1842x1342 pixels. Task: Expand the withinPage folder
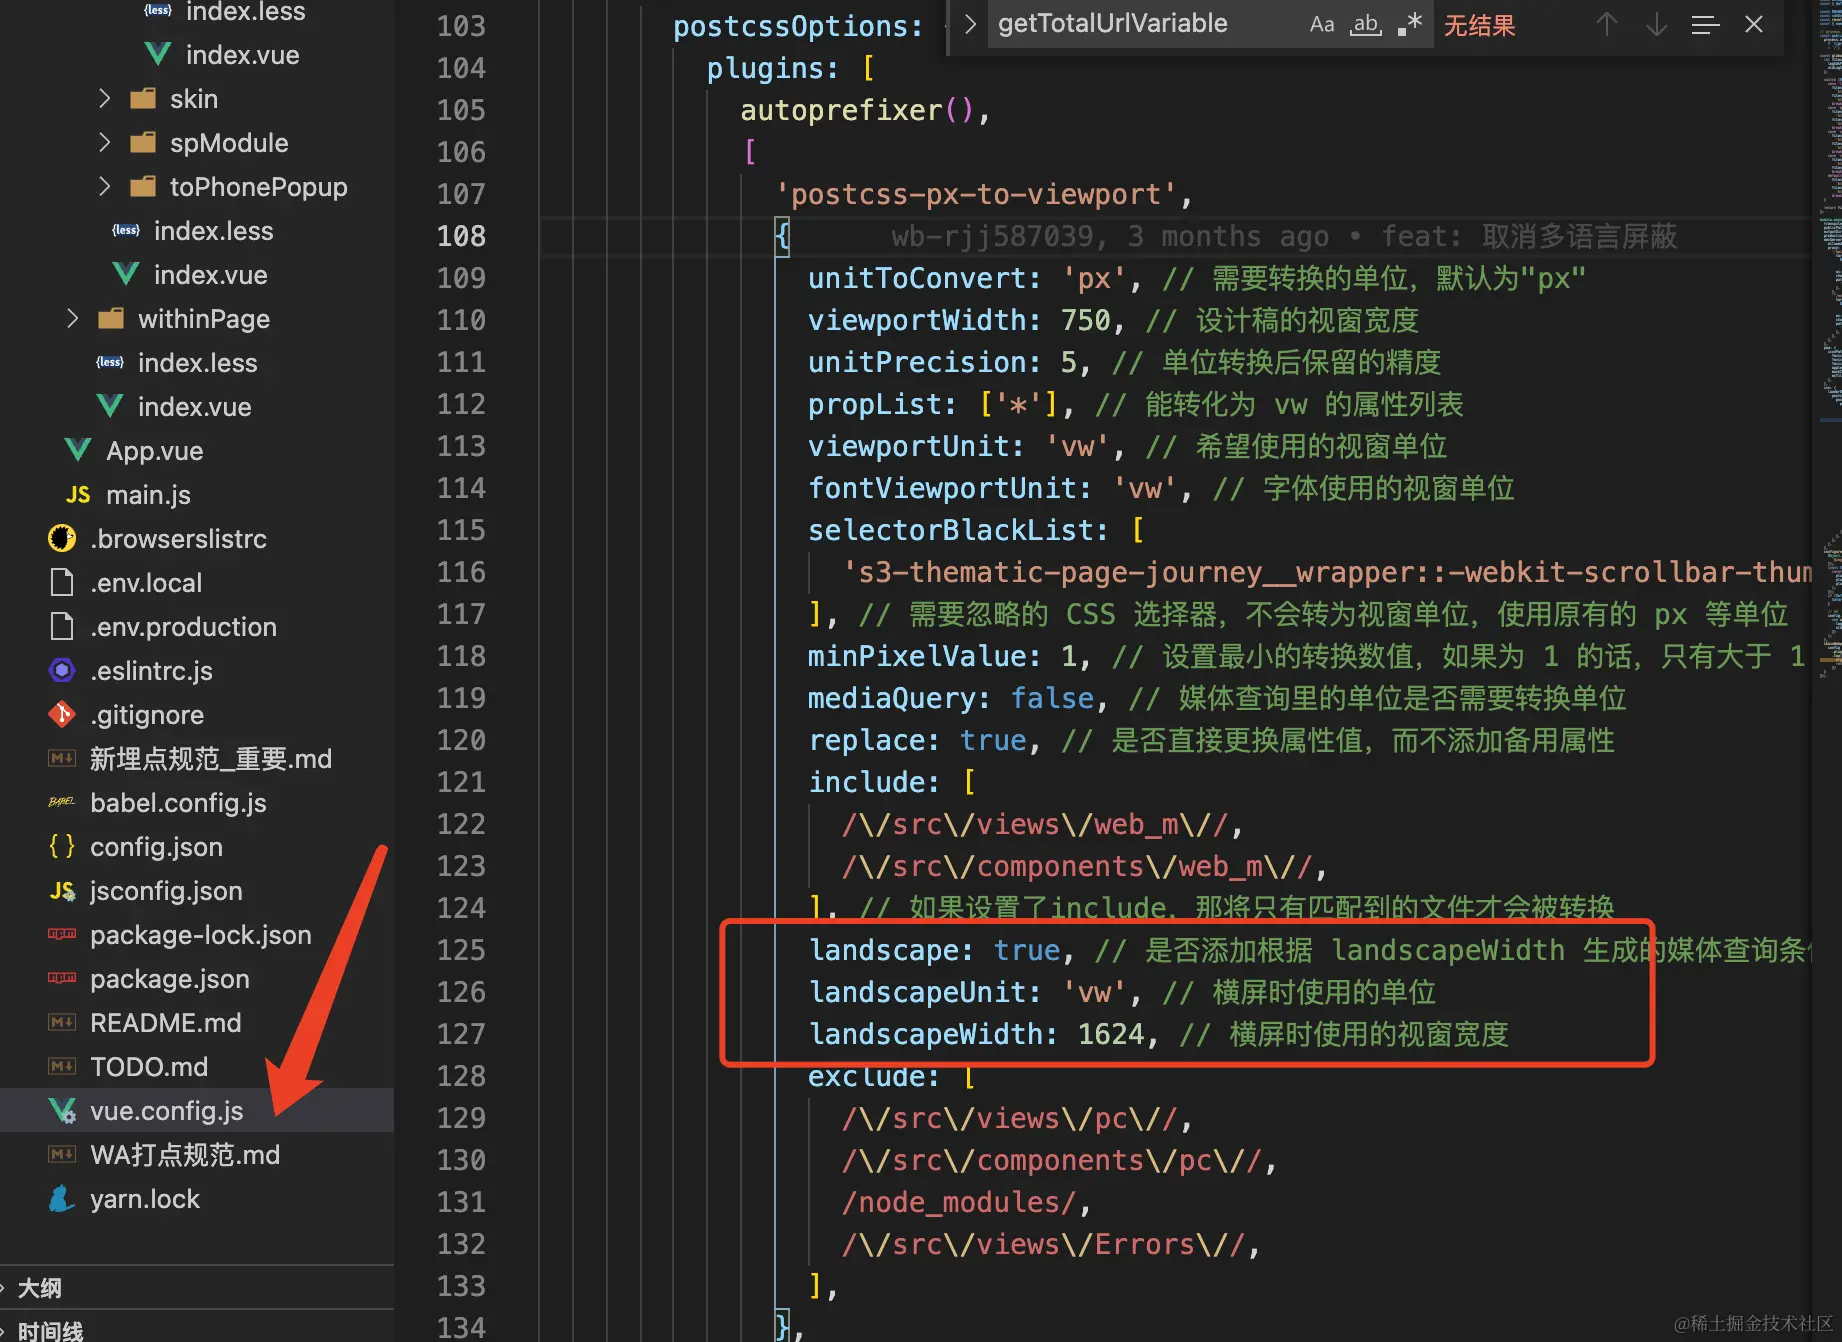tap(72, 318)
